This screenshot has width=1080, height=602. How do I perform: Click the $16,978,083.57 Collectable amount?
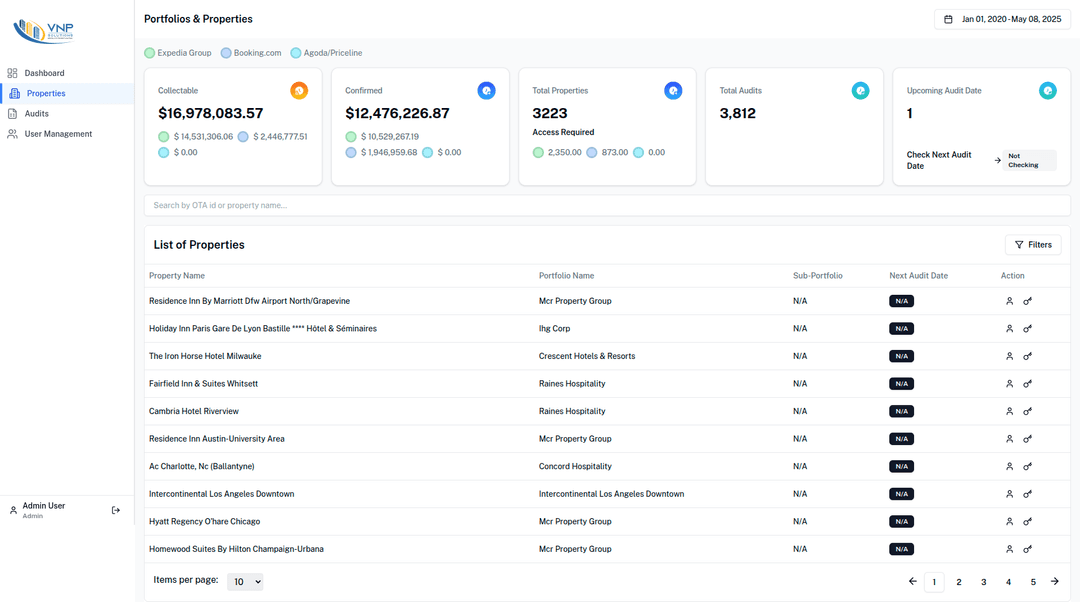pos(211,113)
